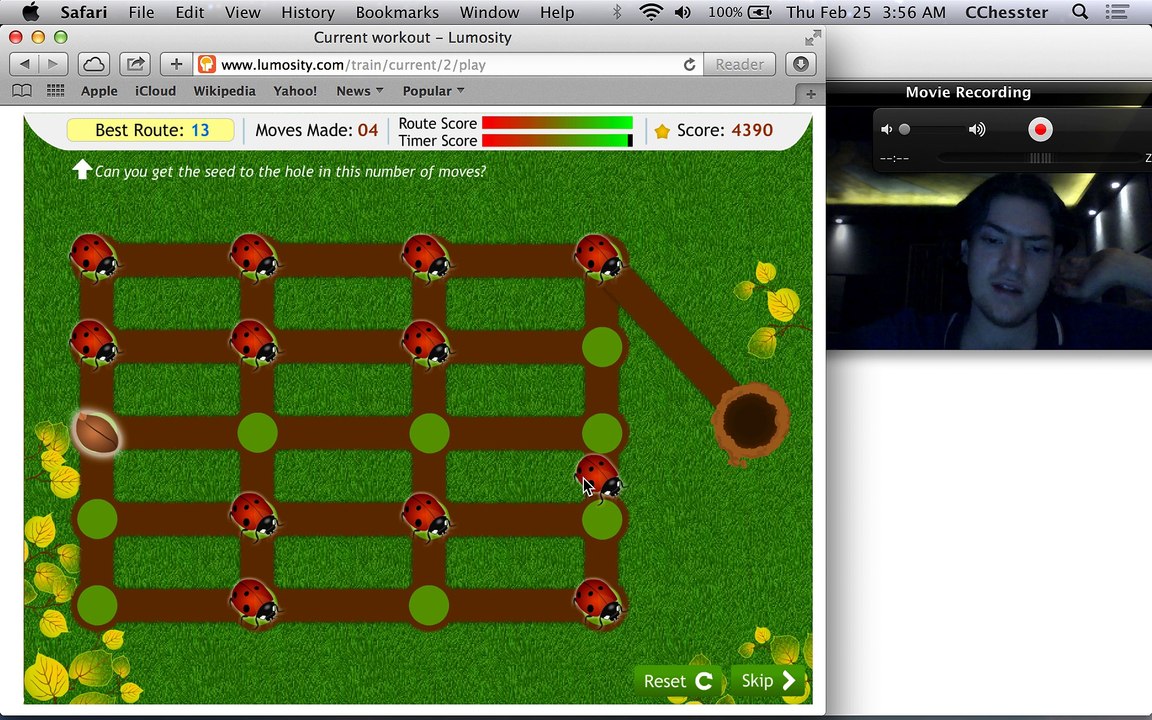This screenshot has width=1152, height=720.
Task: Click the seed on the path
Action: coord(97,432)
